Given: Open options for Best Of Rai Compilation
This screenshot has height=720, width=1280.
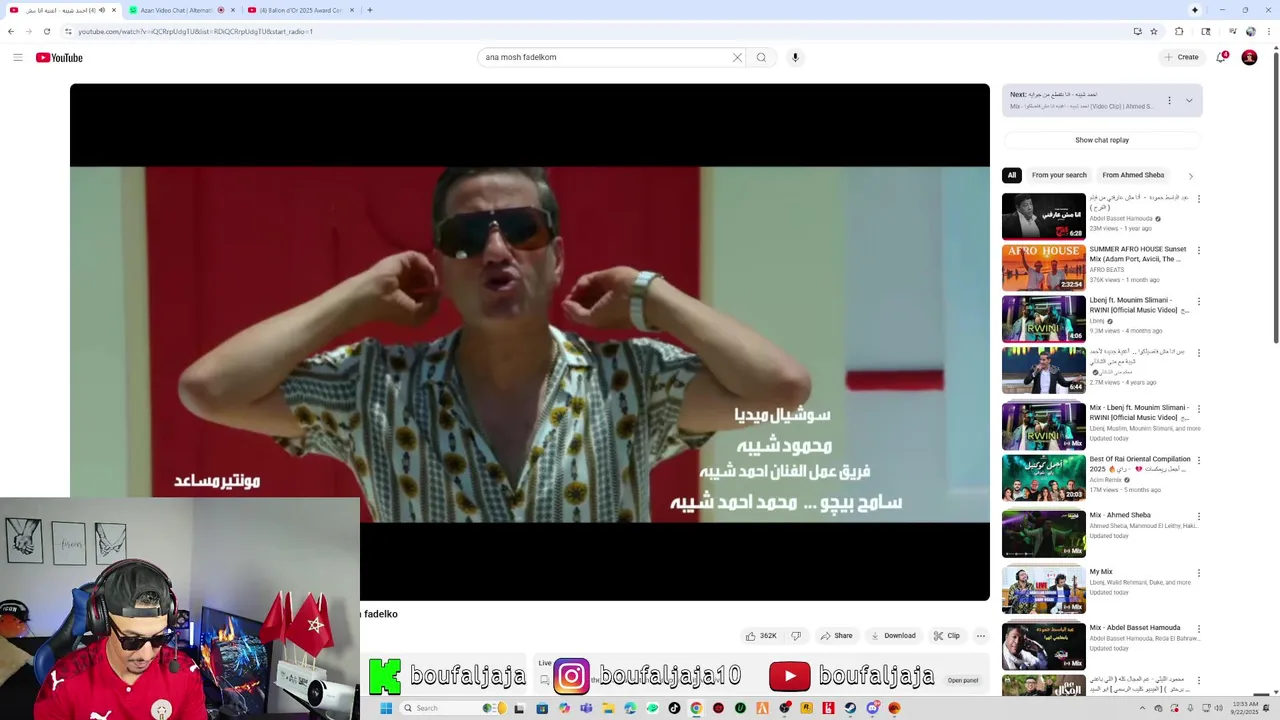Looking at the screenshot, I should (x=1199, y=460).
